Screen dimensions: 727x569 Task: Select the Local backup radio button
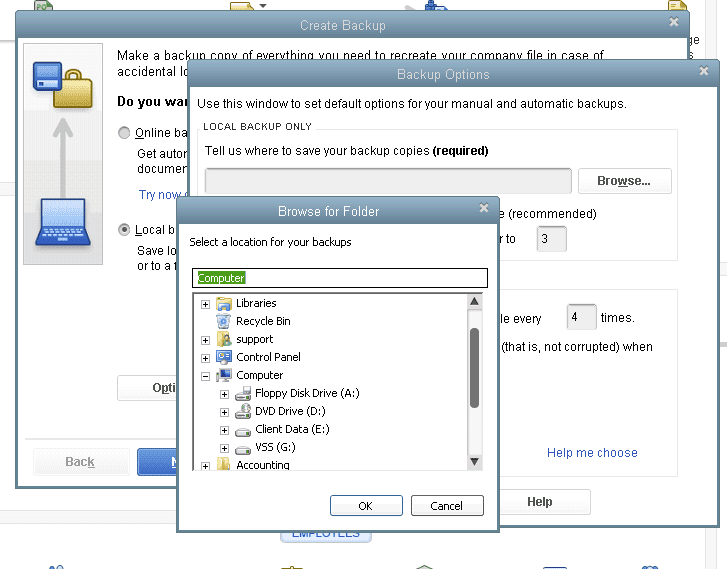(x=124, y=230)
